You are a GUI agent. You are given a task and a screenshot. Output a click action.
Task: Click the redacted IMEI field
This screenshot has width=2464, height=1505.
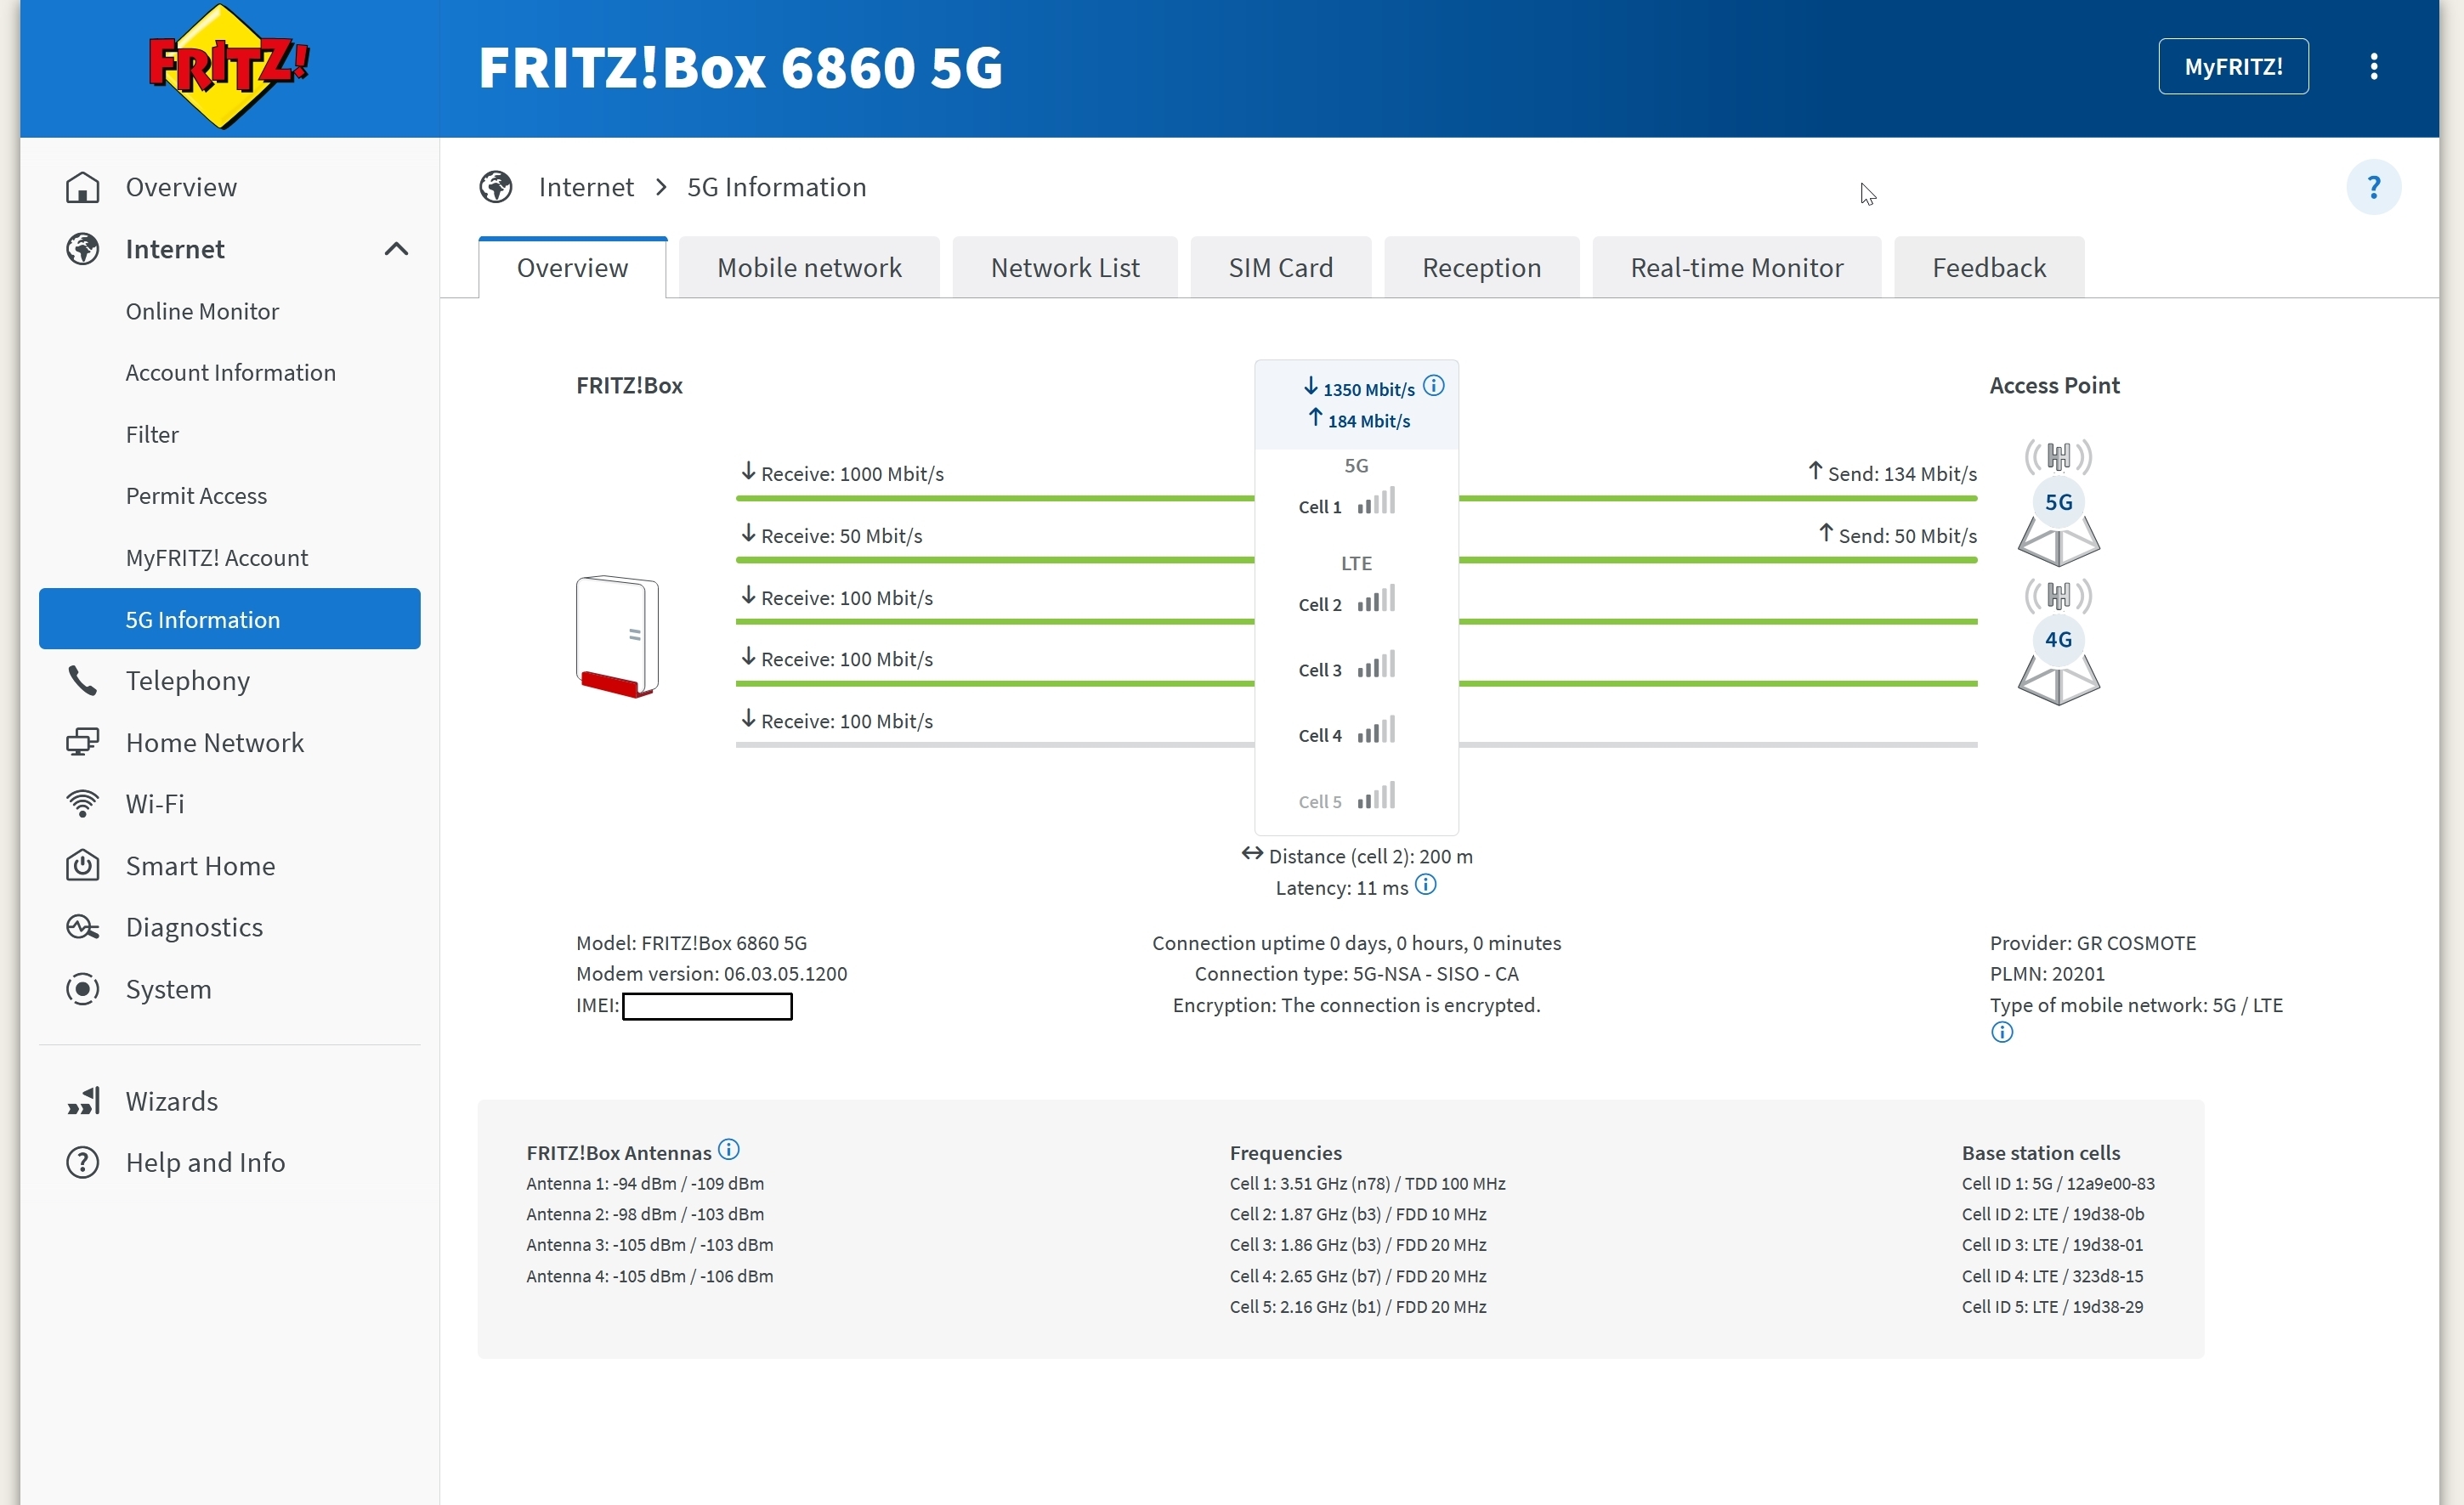707,1006
